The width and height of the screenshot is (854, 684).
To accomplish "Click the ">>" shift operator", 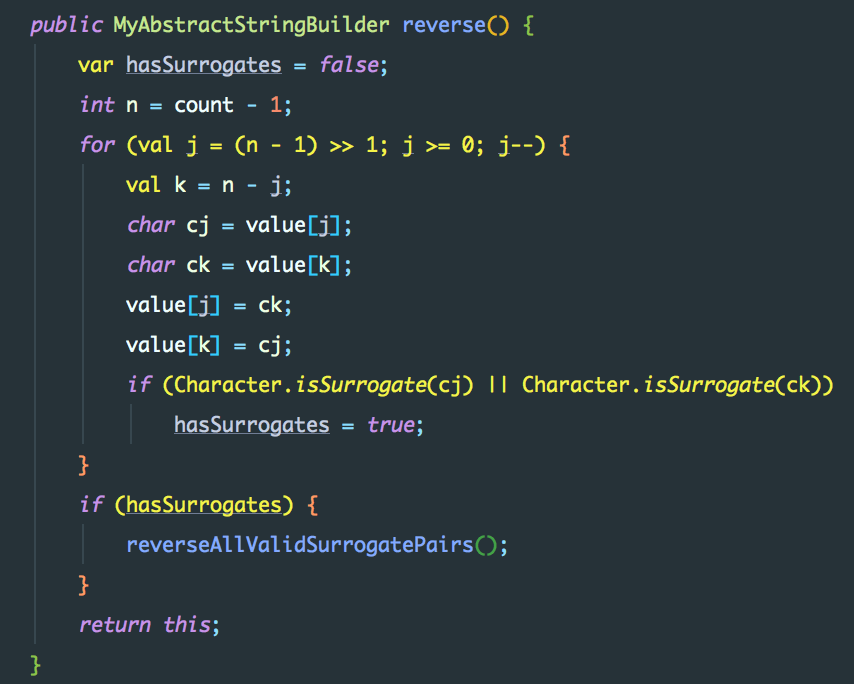I will 341,145.
